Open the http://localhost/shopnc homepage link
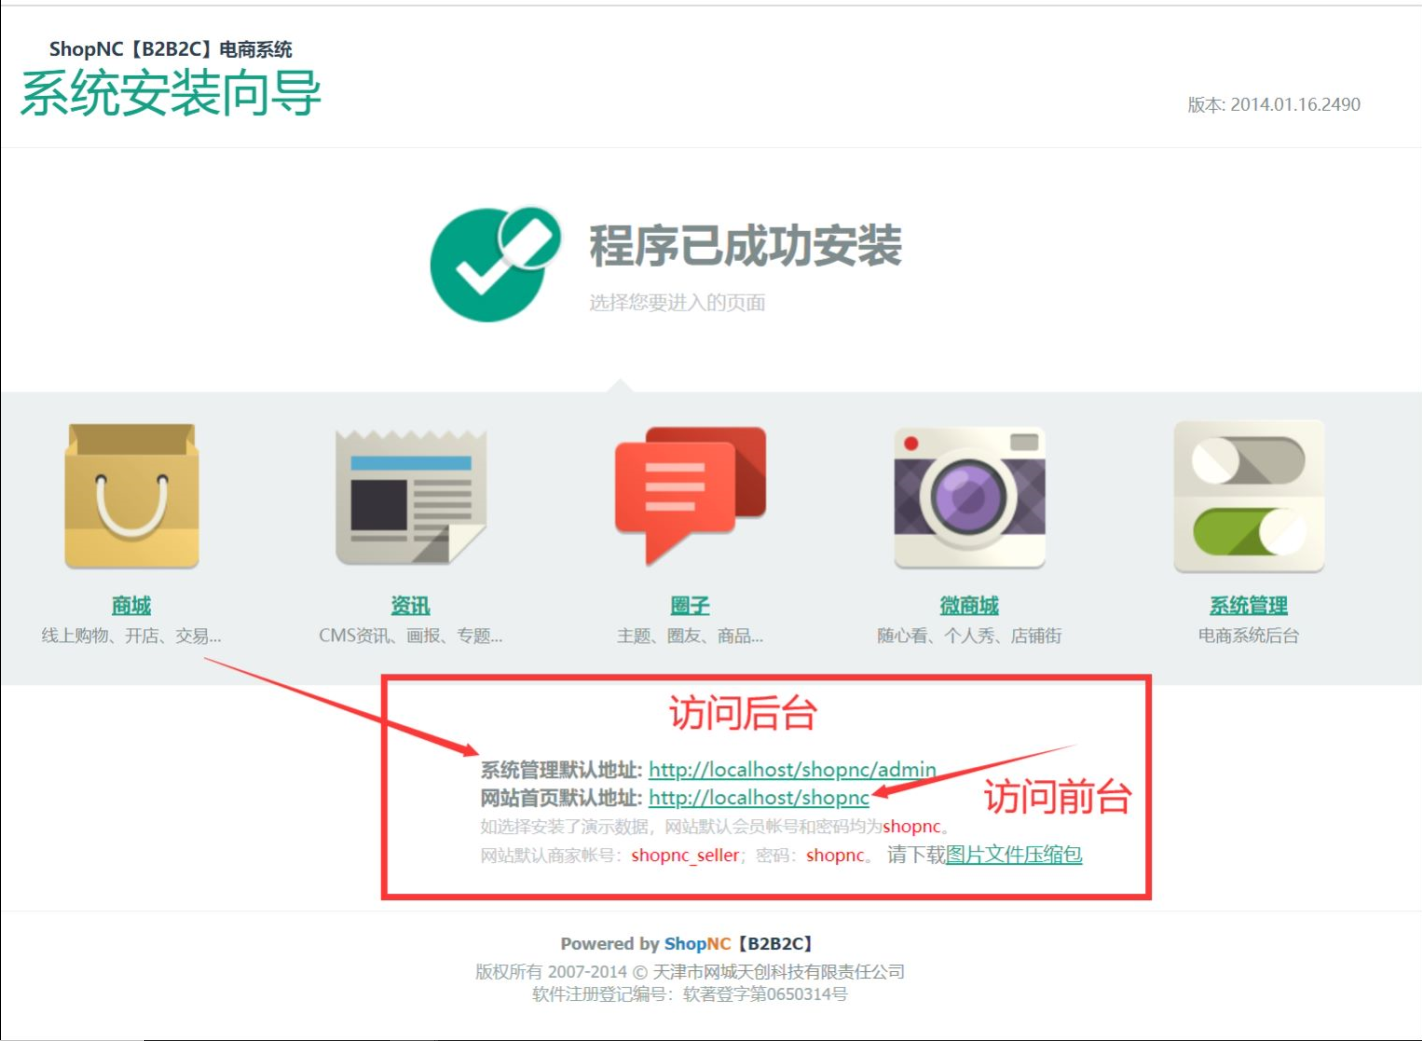 (759, 797)
